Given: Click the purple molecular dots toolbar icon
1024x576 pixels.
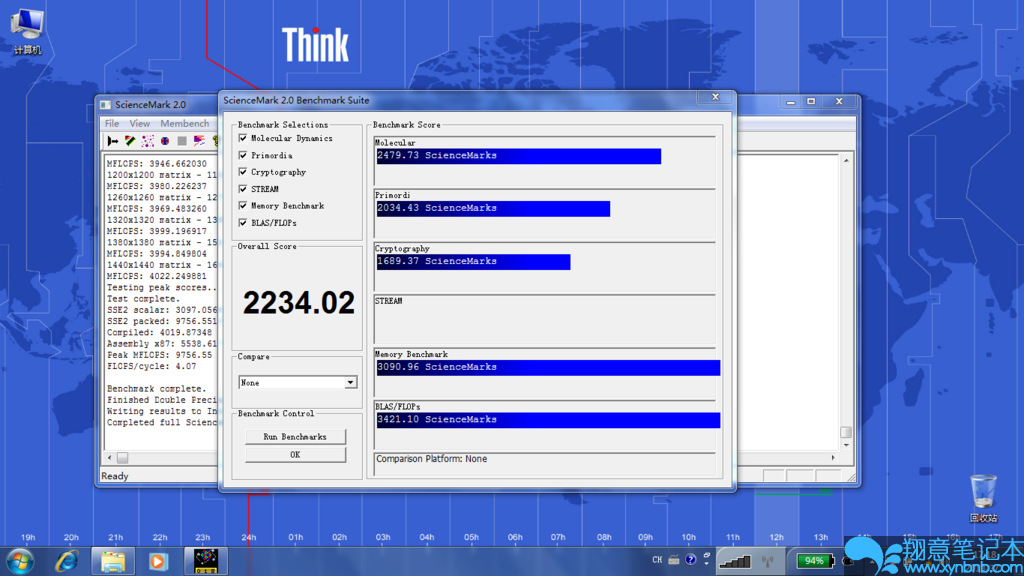Looking at the screenshot, I should [x=148, y=141].
